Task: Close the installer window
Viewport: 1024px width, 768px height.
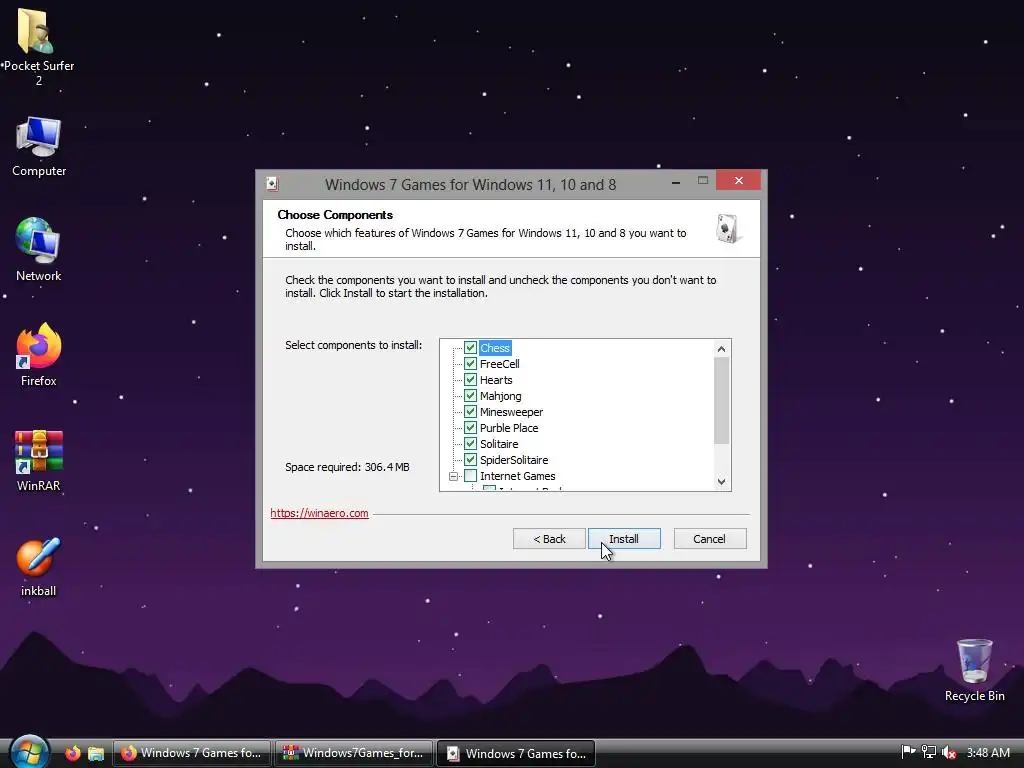Action: (739, 180)
